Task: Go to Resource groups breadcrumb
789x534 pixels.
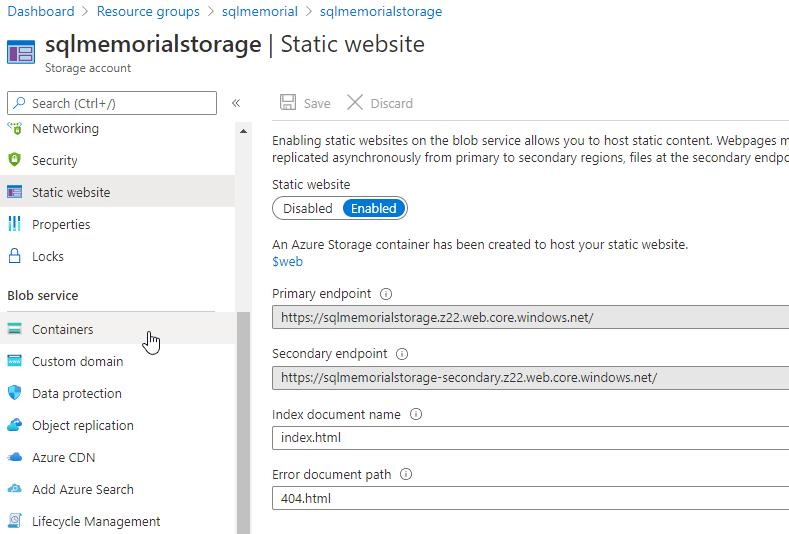Action: click(x=148, y=12)
